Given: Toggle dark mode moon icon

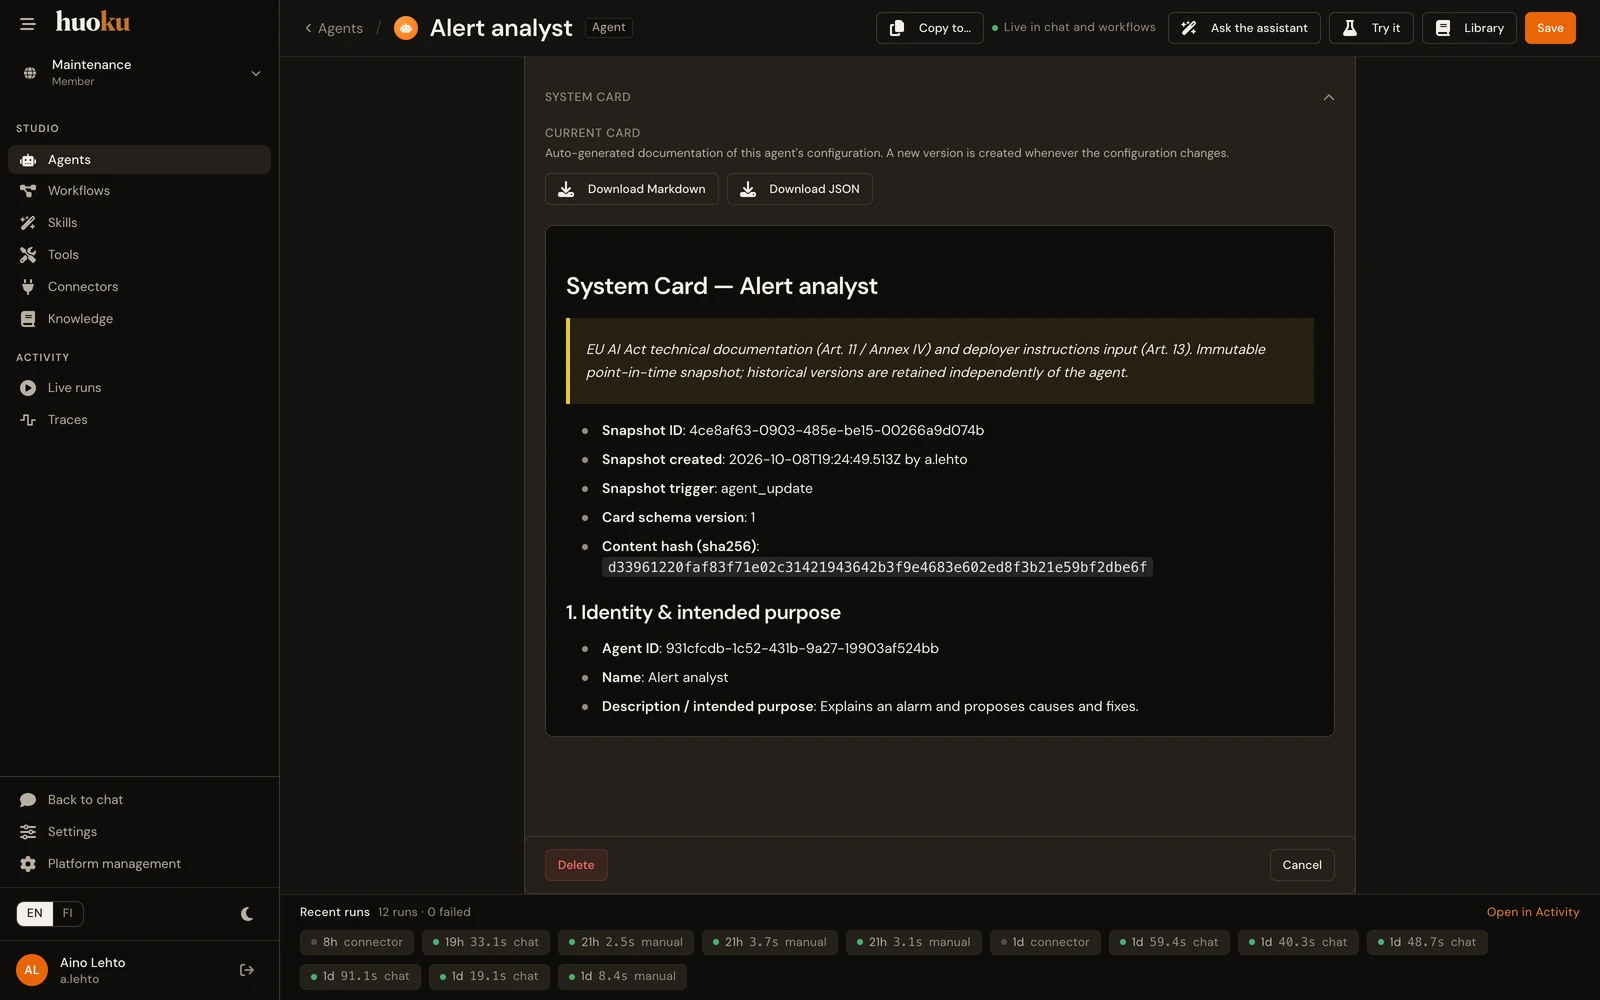Looking at the screenshot, I should coord(247,914).
